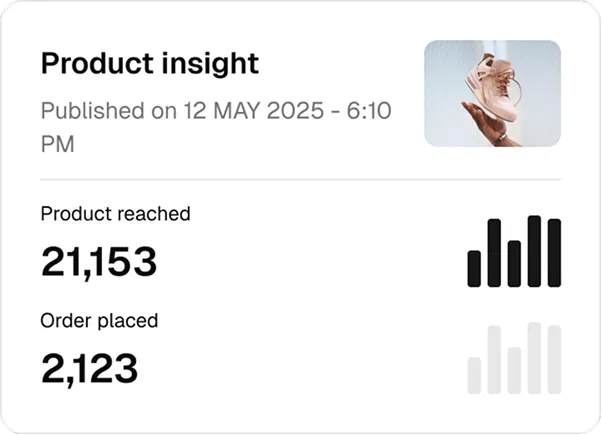Open the dark Product reached bar chart icon
The width and height of the screenshot is (602, 435).
pos(514,252)
